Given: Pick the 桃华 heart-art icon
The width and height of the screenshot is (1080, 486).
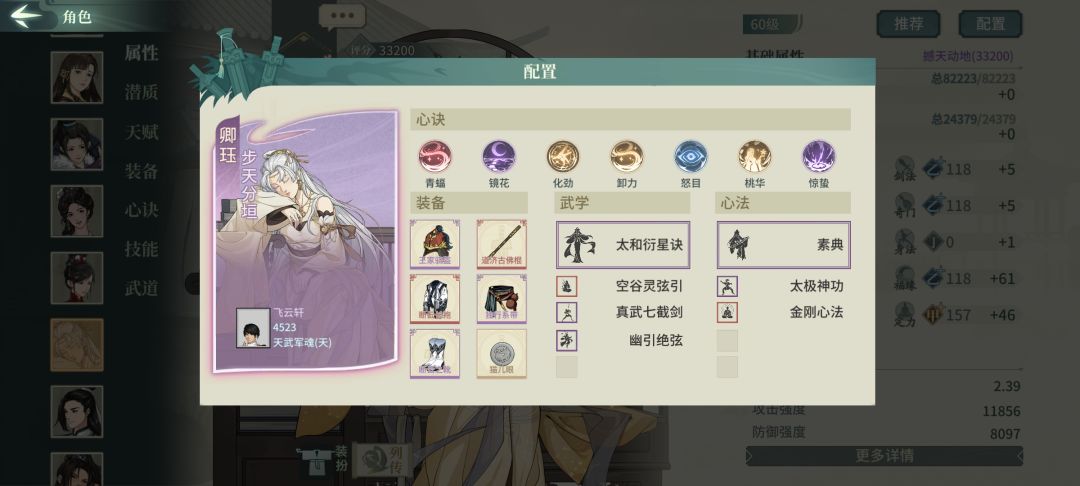Looking at the screenshot, I should point(755,157).
